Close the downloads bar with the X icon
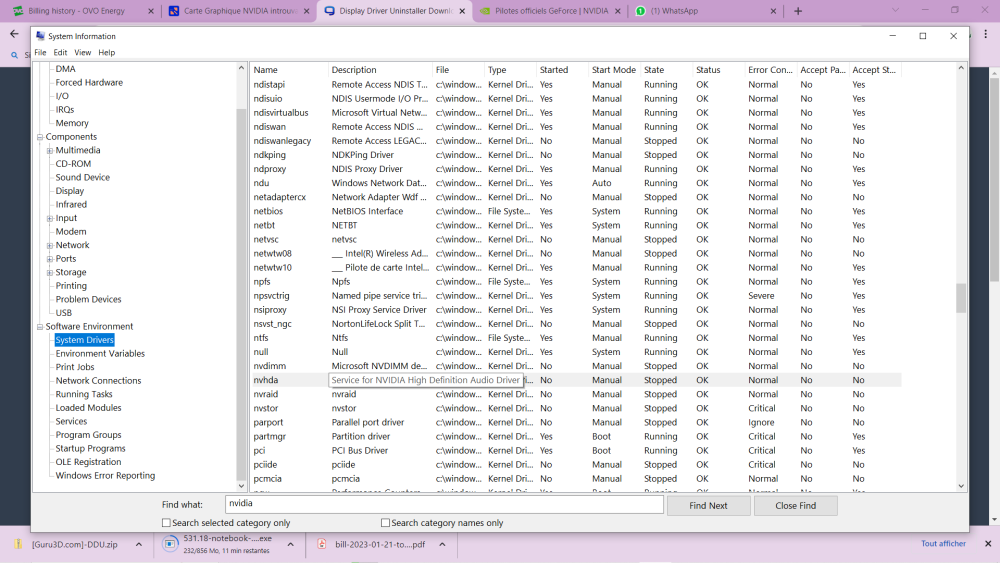 pos(986,544)
